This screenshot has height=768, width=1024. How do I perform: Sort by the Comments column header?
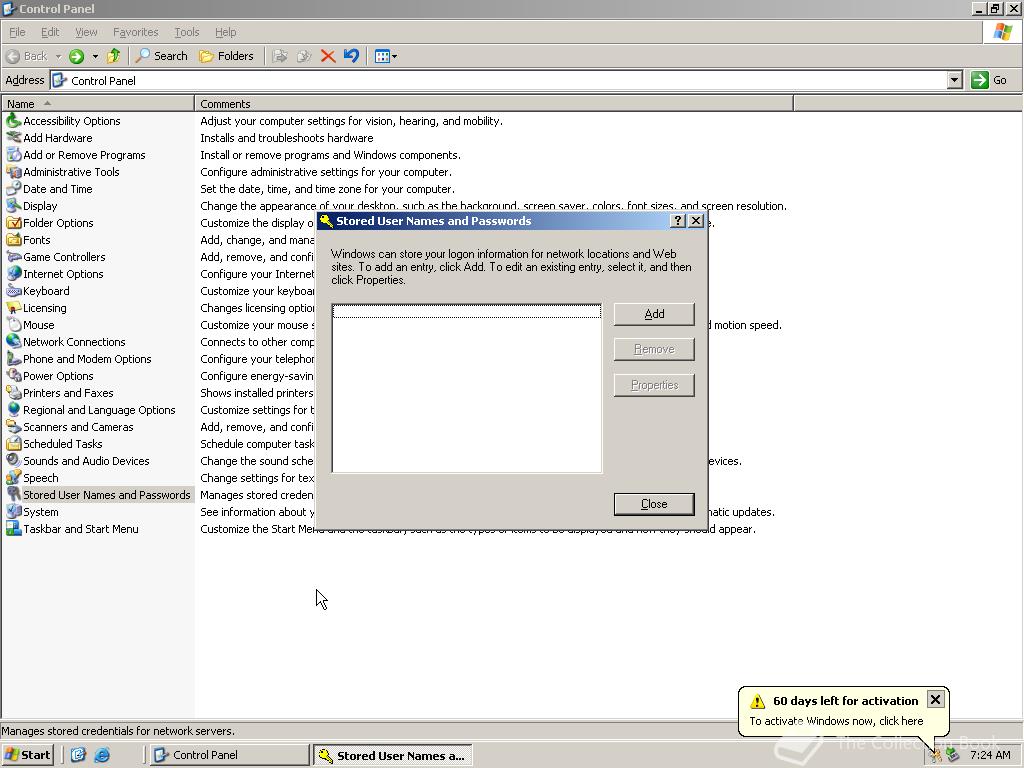[494, 104]
